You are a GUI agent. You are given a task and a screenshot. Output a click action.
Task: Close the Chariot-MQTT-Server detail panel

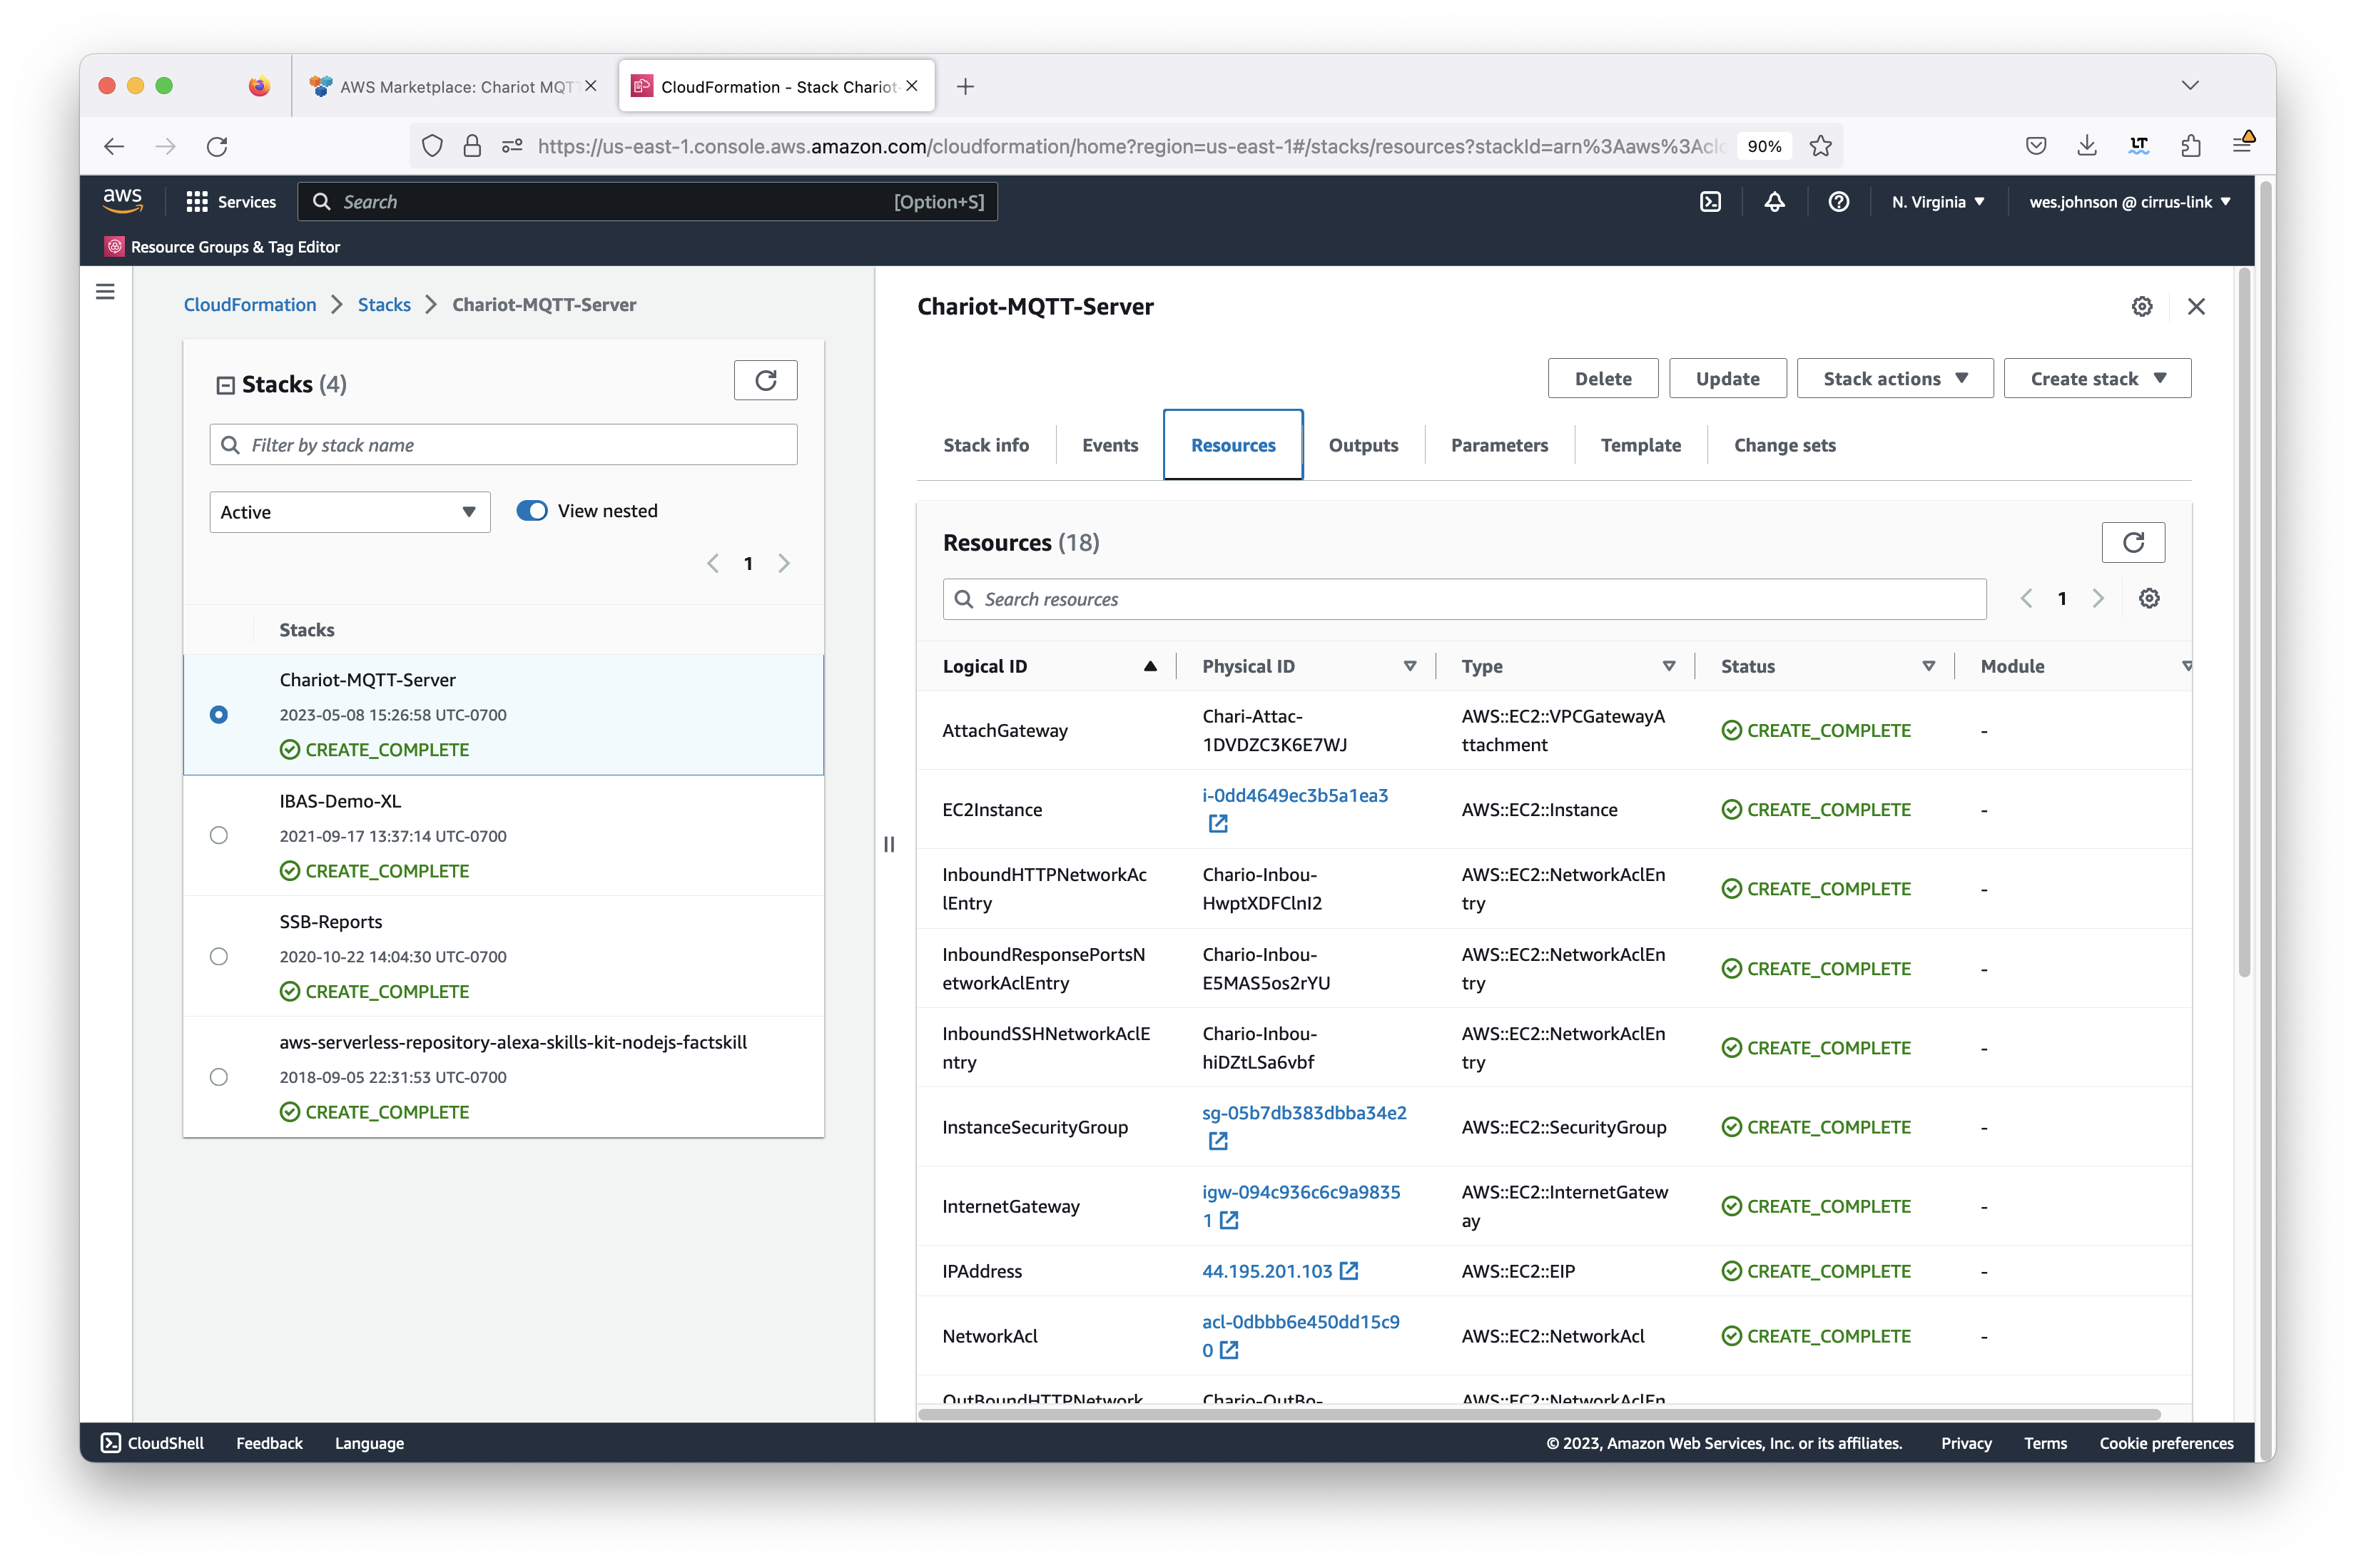click(2195, 306)
